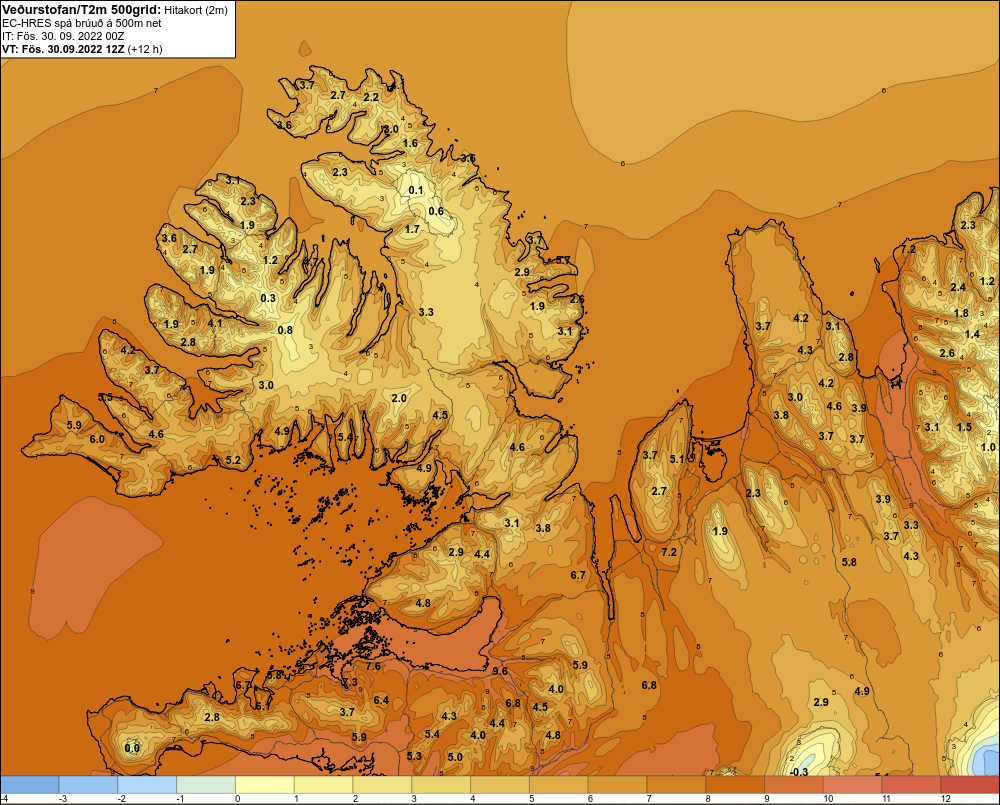1000x805 pixels.
Task: Click the pale green swatch between -1 and 0
Action: coord(206,785)
